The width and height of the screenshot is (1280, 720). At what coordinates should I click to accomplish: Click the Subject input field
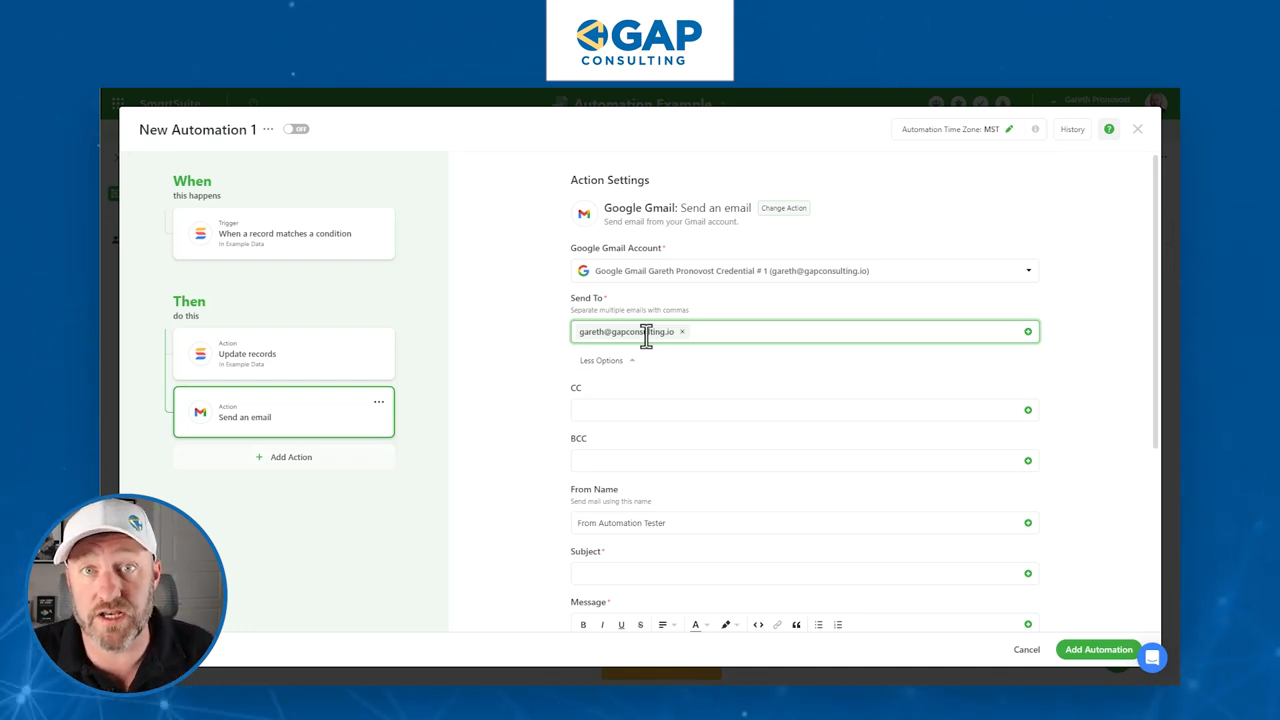click(x=805, y=574)
